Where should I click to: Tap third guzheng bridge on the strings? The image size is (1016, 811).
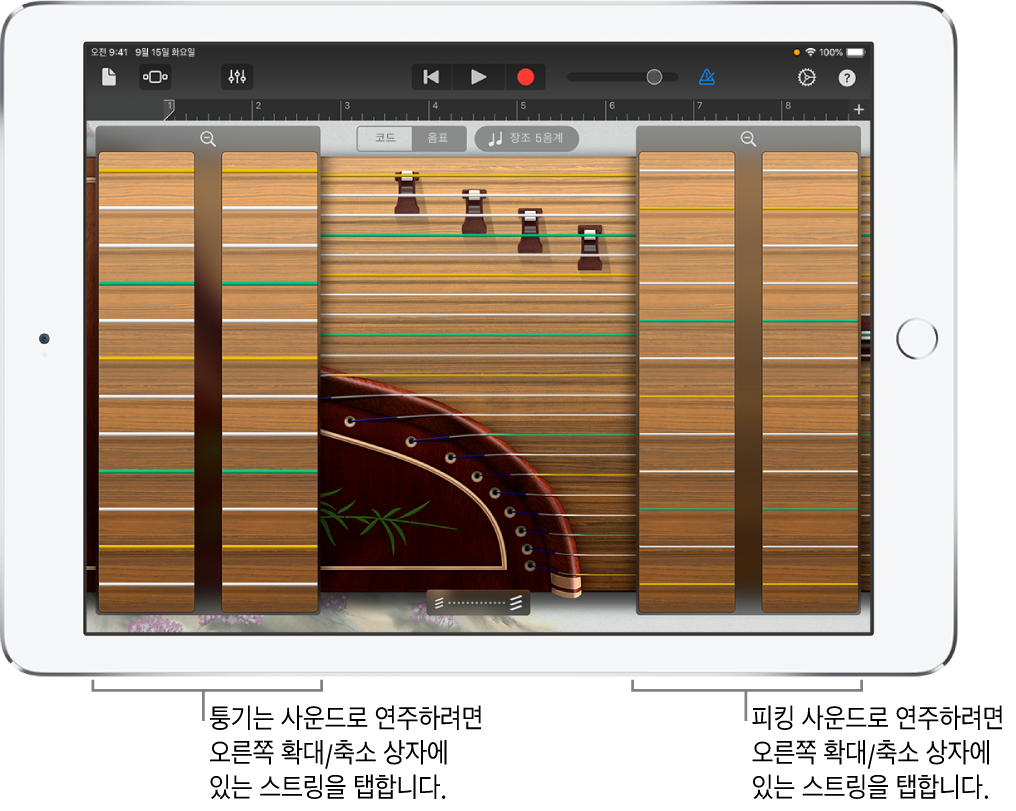[530, 230]
